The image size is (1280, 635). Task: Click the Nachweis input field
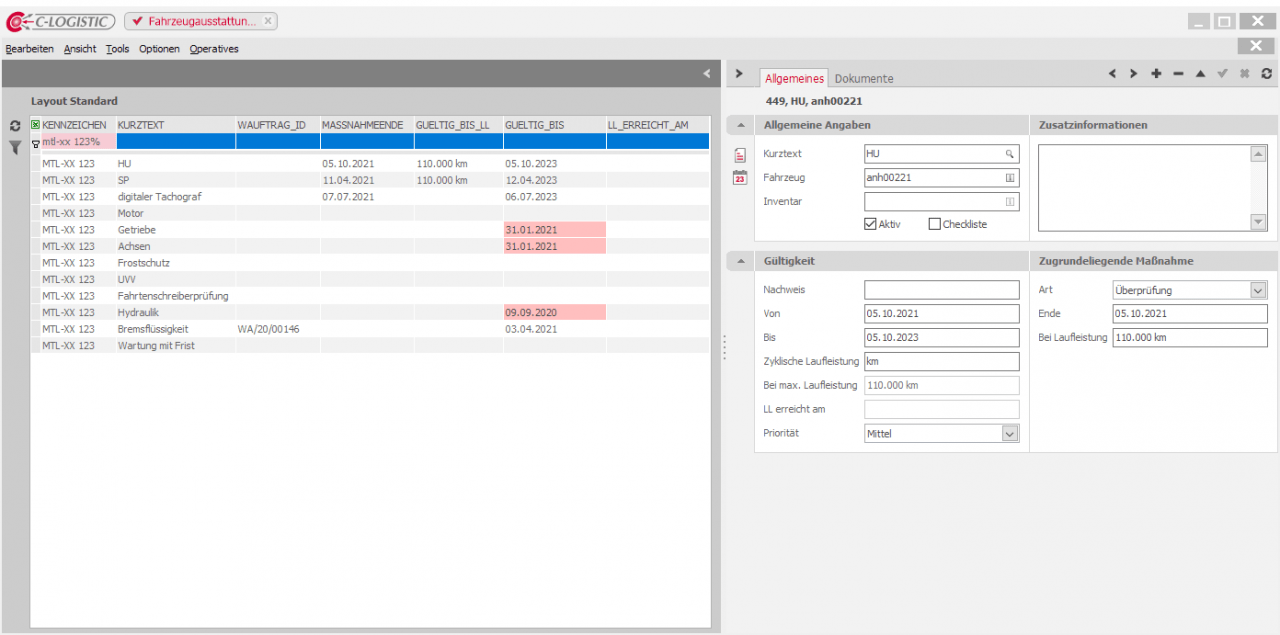[x=941, y=290]
